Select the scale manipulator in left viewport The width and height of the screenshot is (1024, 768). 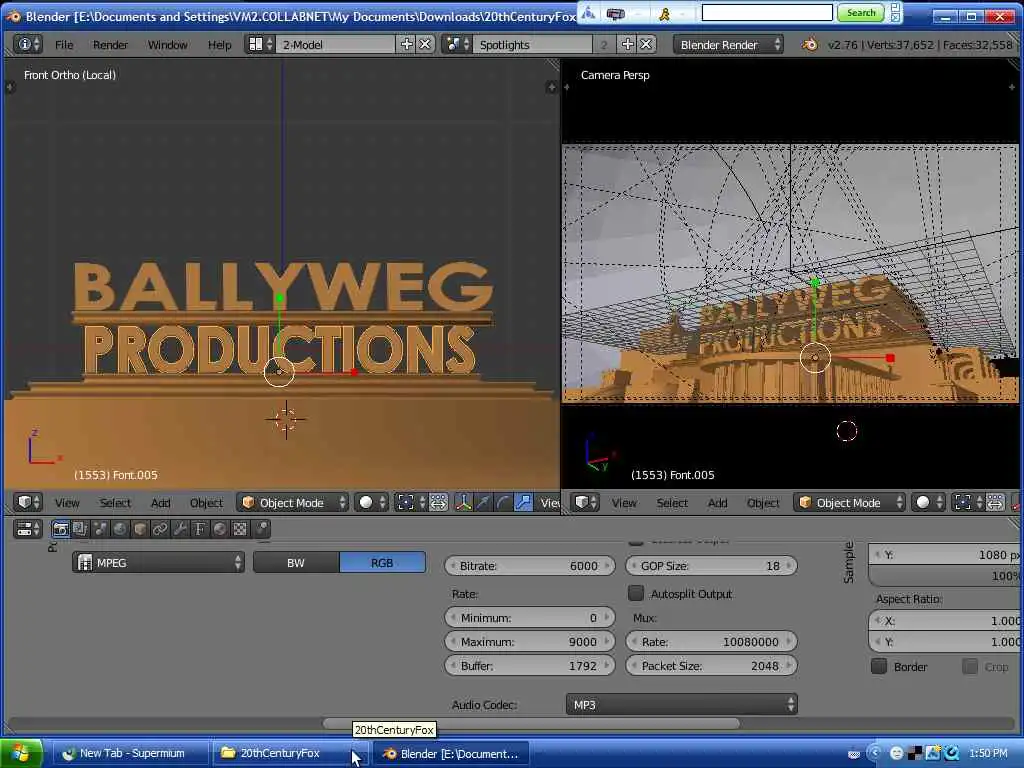(523, 502)
